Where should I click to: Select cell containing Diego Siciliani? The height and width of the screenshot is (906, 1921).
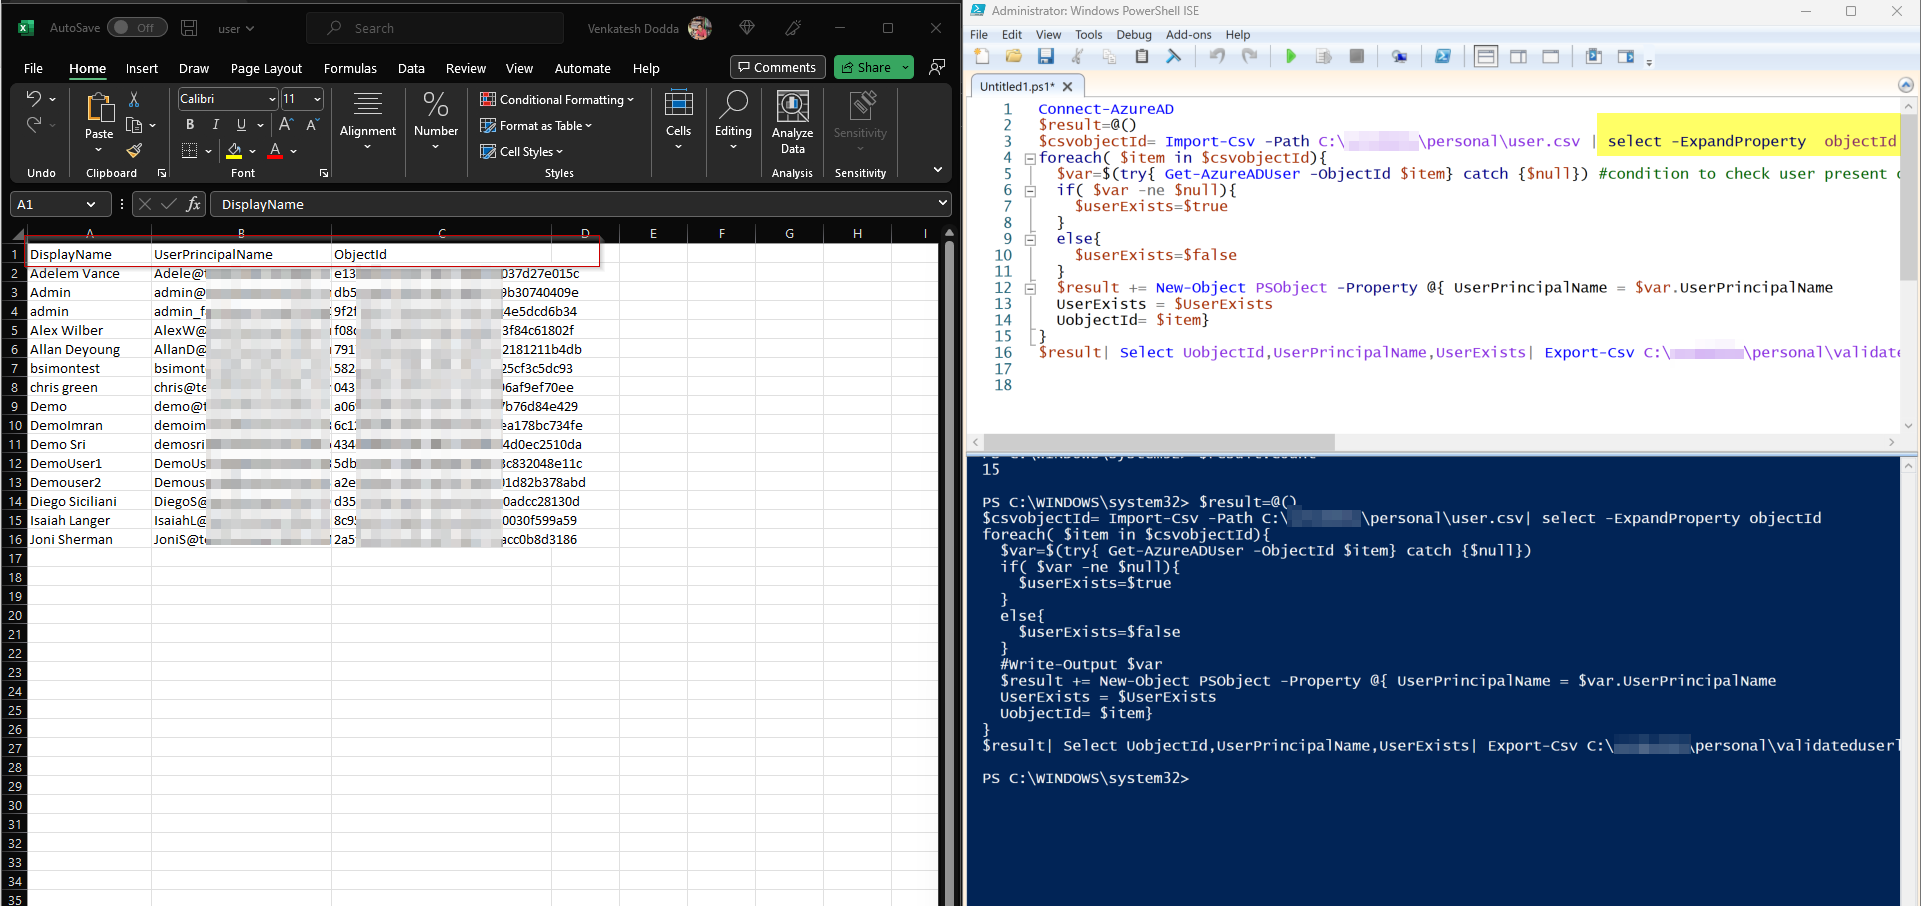click(88, 502)
